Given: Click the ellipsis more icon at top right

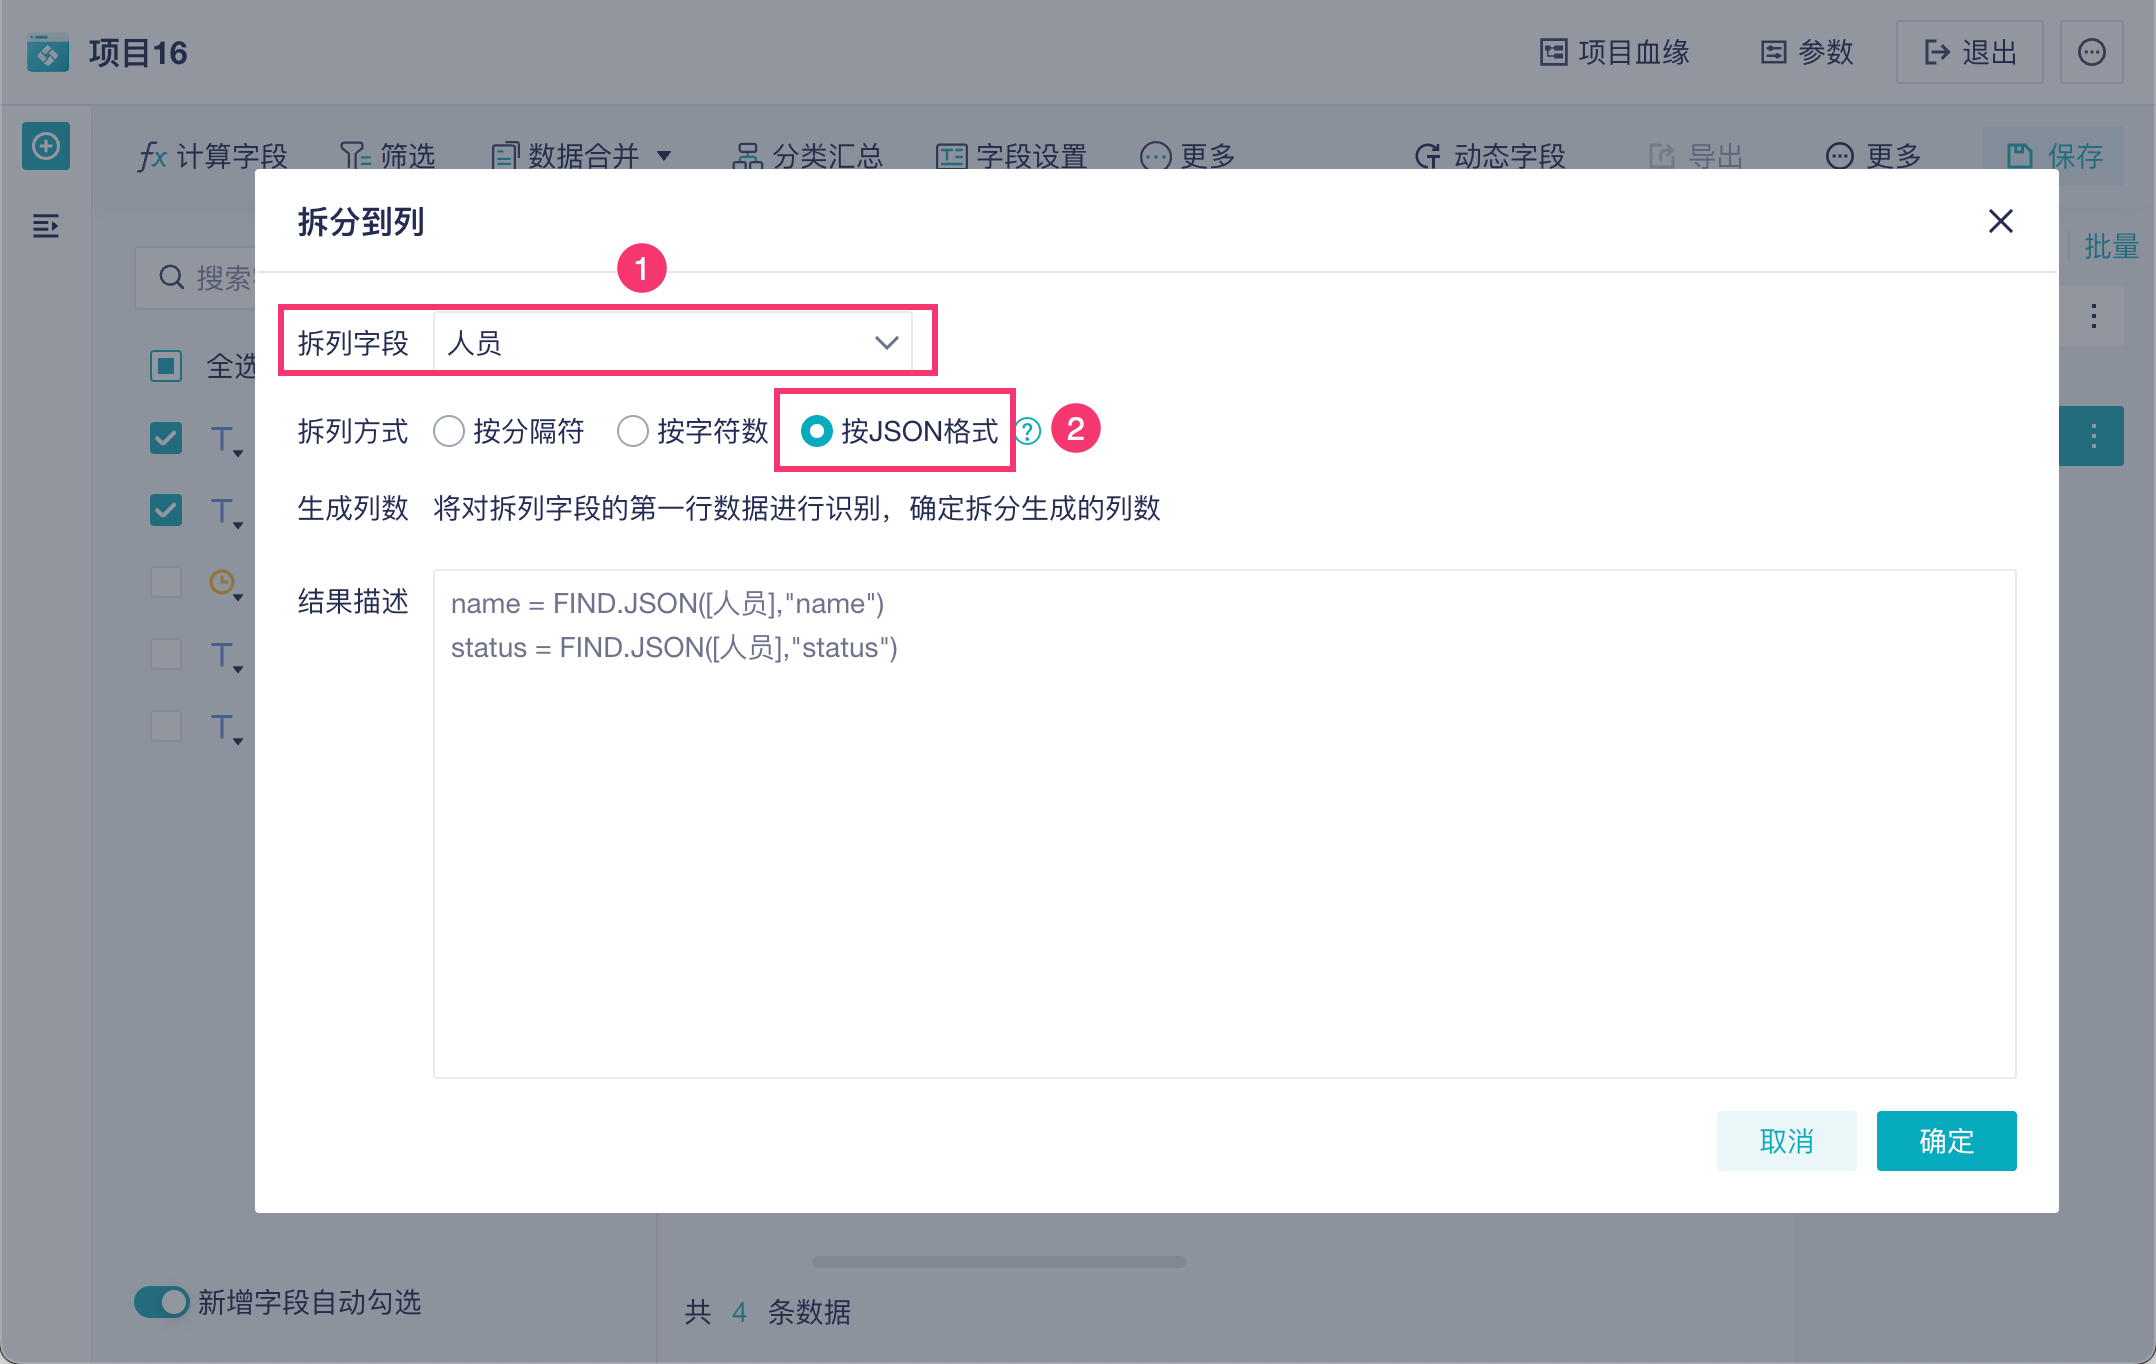Looking at the screenshot, I should pyautogui.click(x=2091, y=52).
